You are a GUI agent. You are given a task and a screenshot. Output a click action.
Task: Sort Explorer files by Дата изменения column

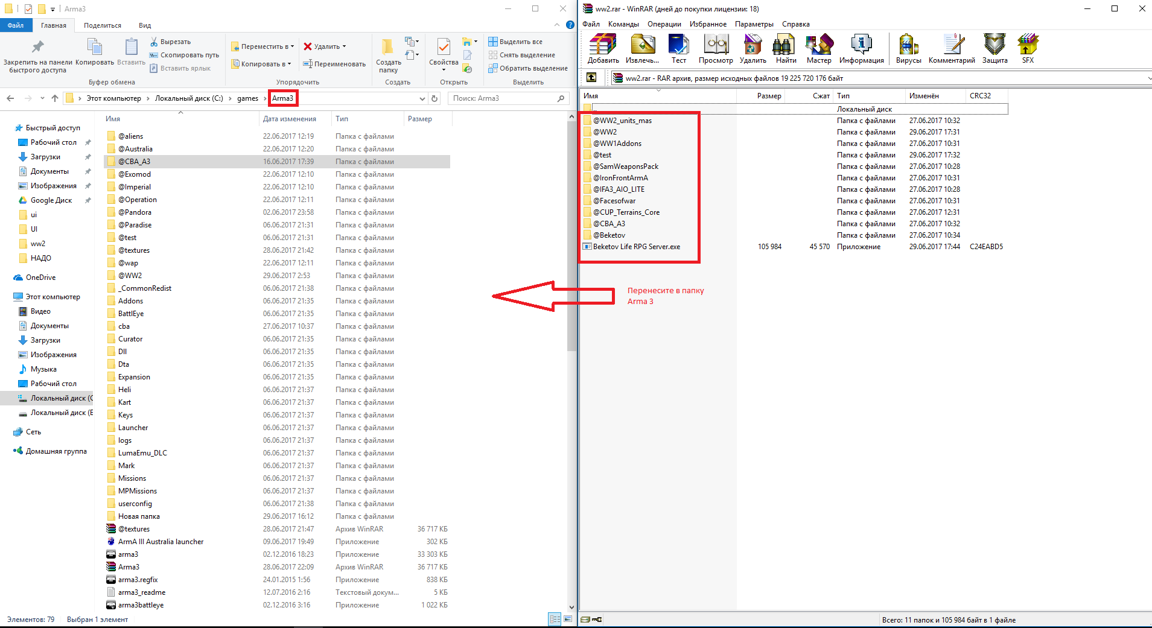[x=295, y=118]
